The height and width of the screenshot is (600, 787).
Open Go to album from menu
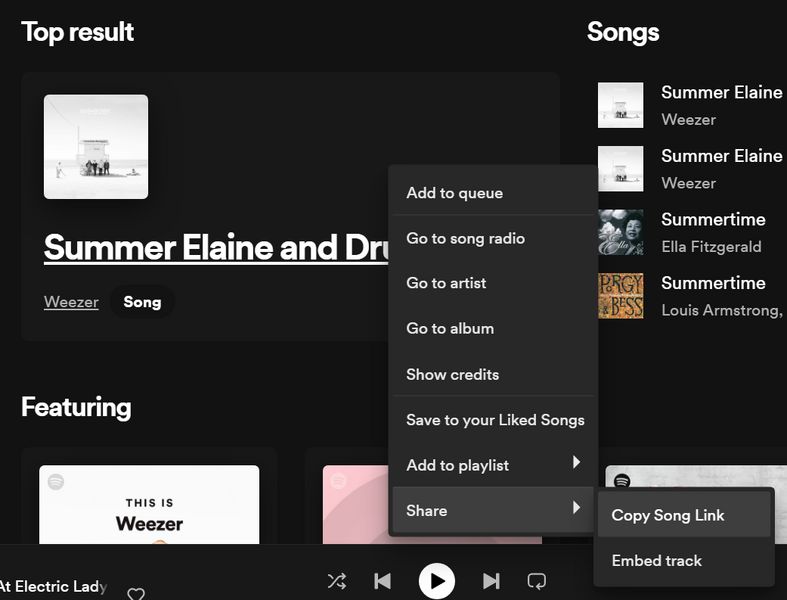(450, 328)
